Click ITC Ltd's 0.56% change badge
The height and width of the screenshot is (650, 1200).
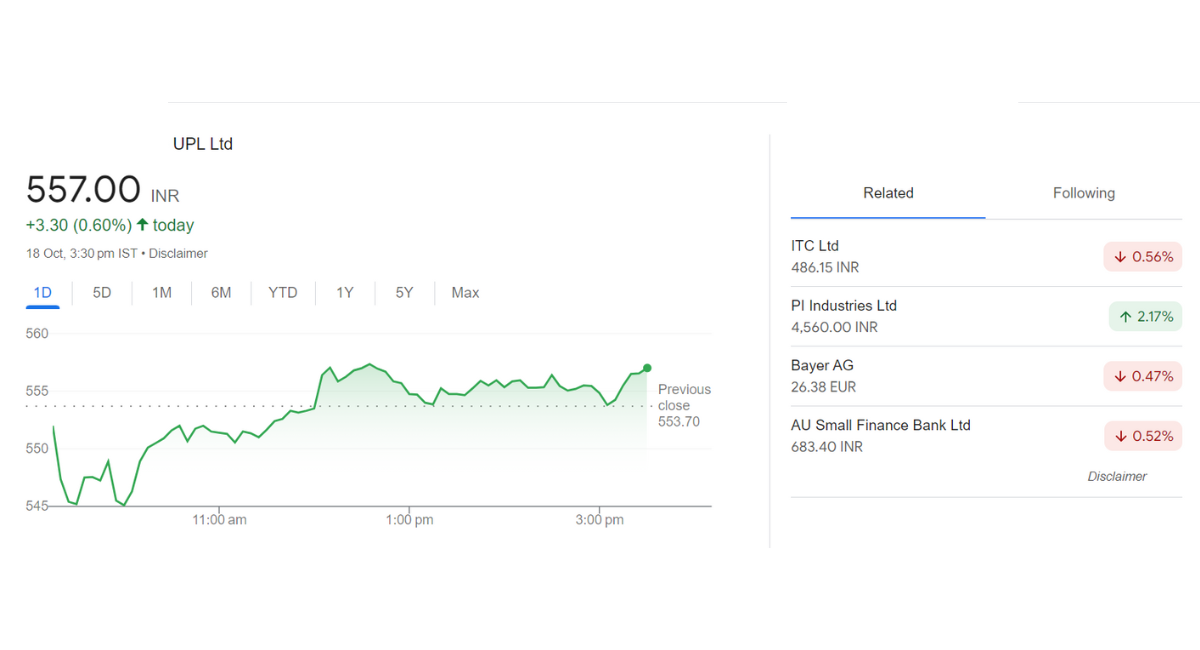tap(1143, 257)
